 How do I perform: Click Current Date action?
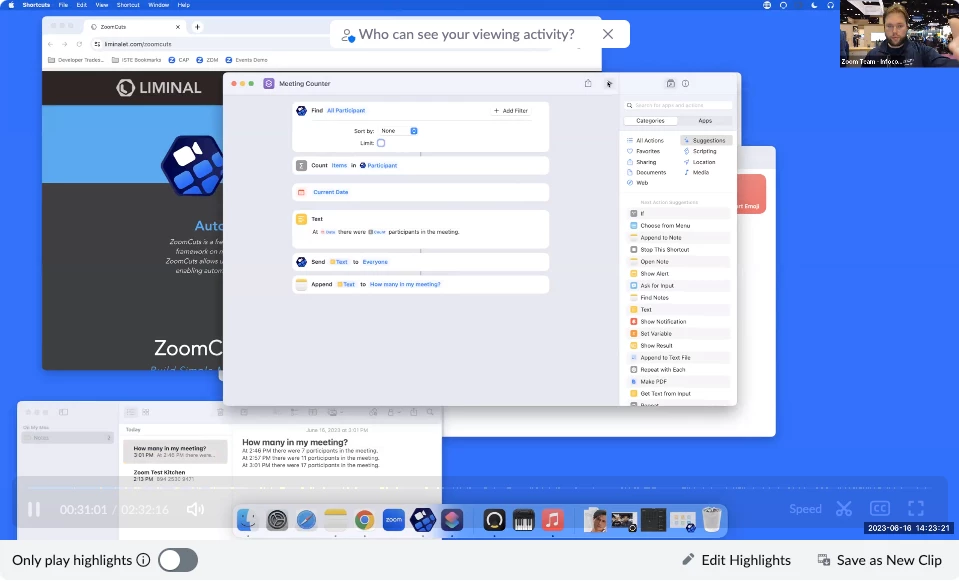point(421,193)
